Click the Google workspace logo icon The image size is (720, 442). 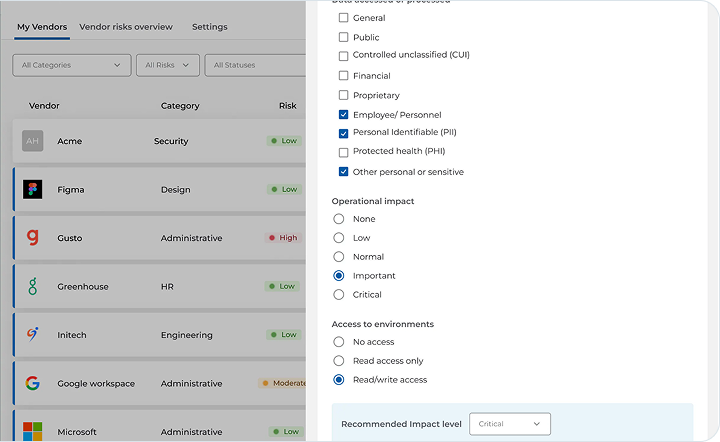pos(33,383)
